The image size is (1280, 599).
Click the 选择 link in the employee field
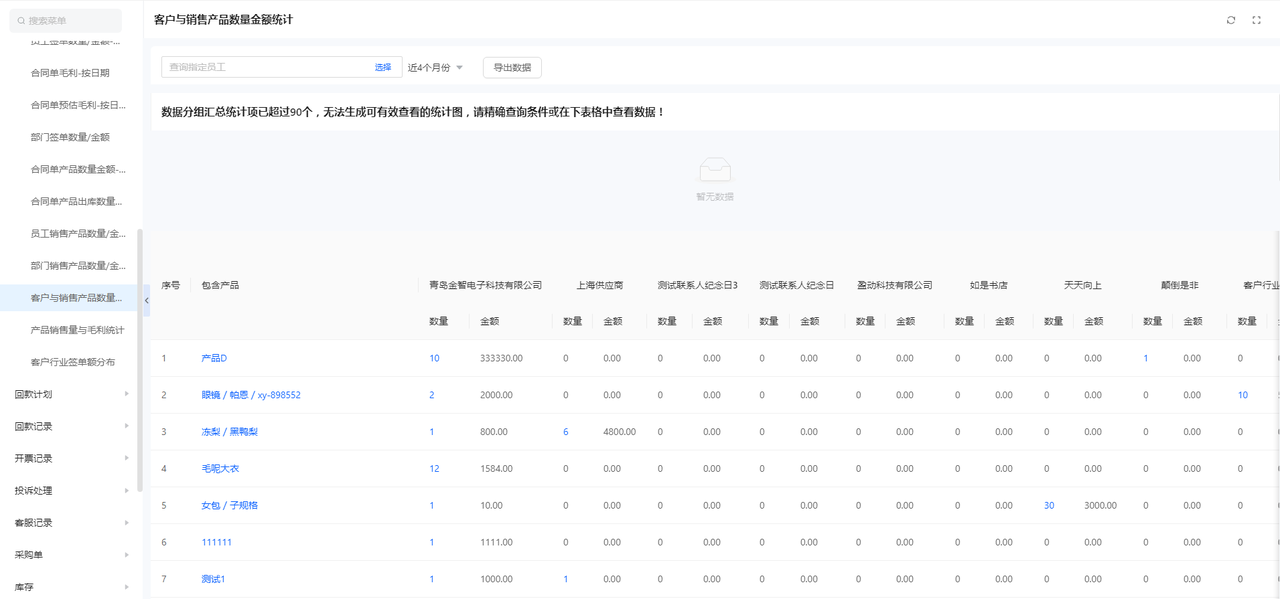click(x=383, y=67)
